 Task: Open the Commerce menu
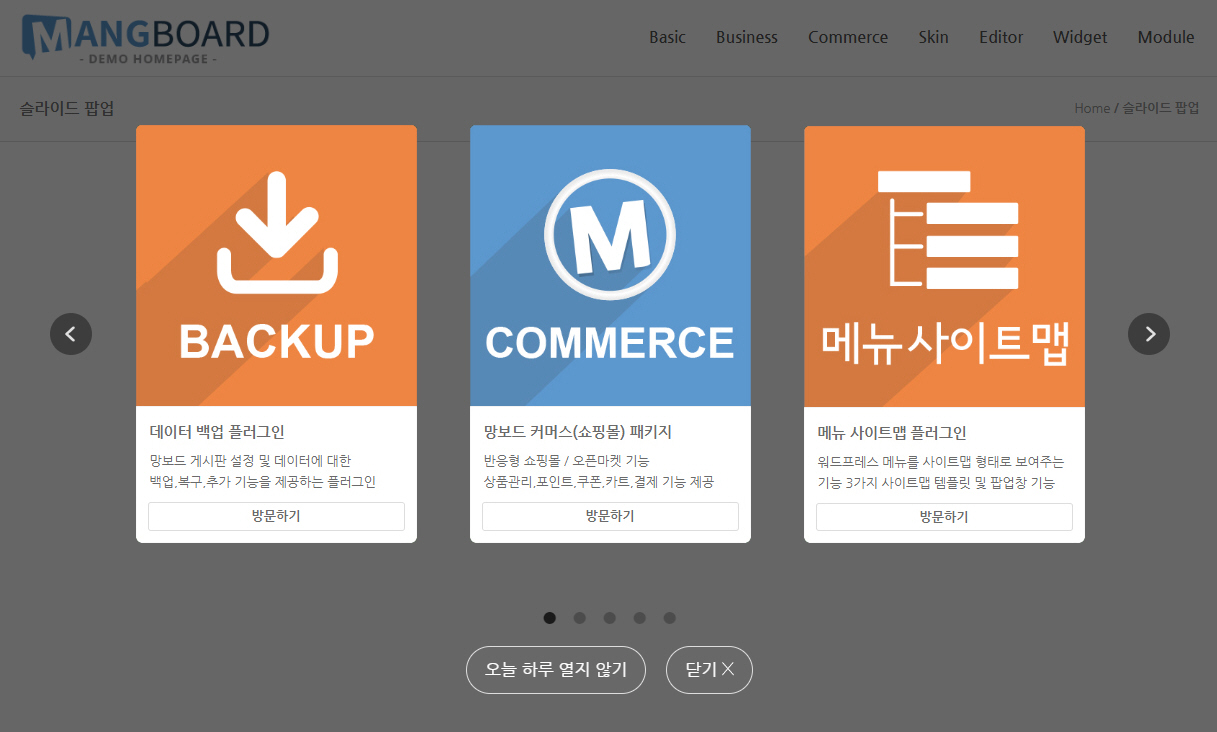pos(848,37)
